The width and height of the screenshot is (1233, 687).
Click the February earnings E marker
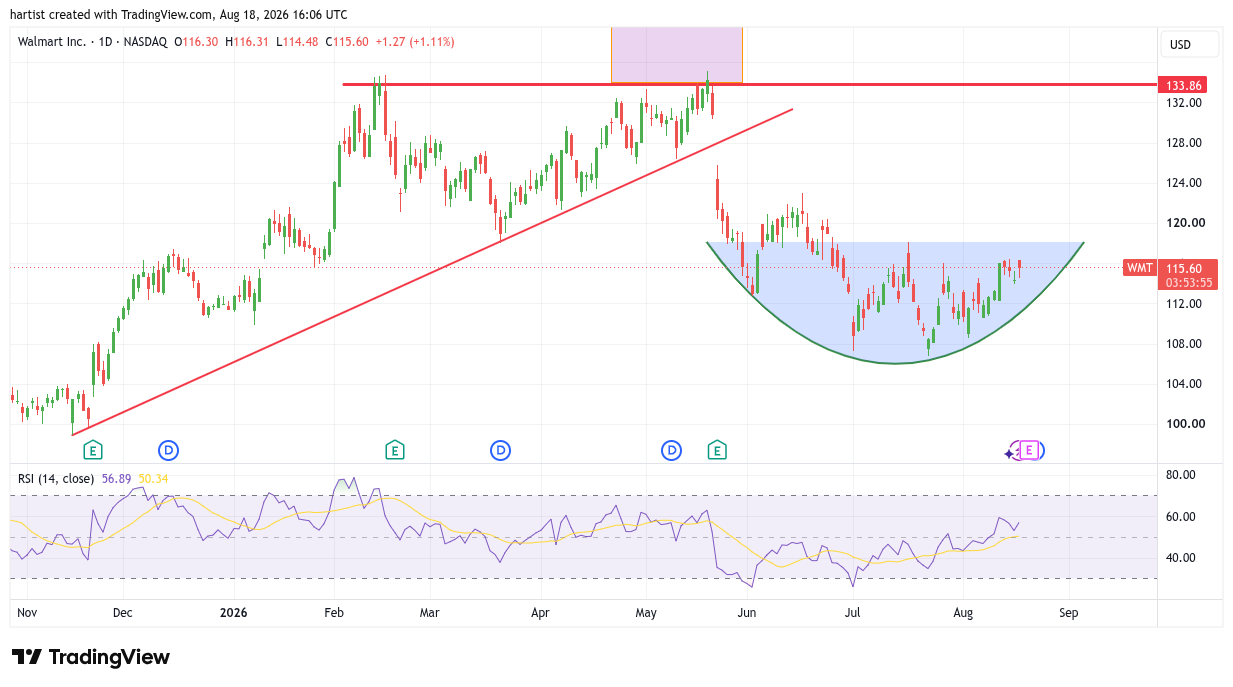pos(395,451)
